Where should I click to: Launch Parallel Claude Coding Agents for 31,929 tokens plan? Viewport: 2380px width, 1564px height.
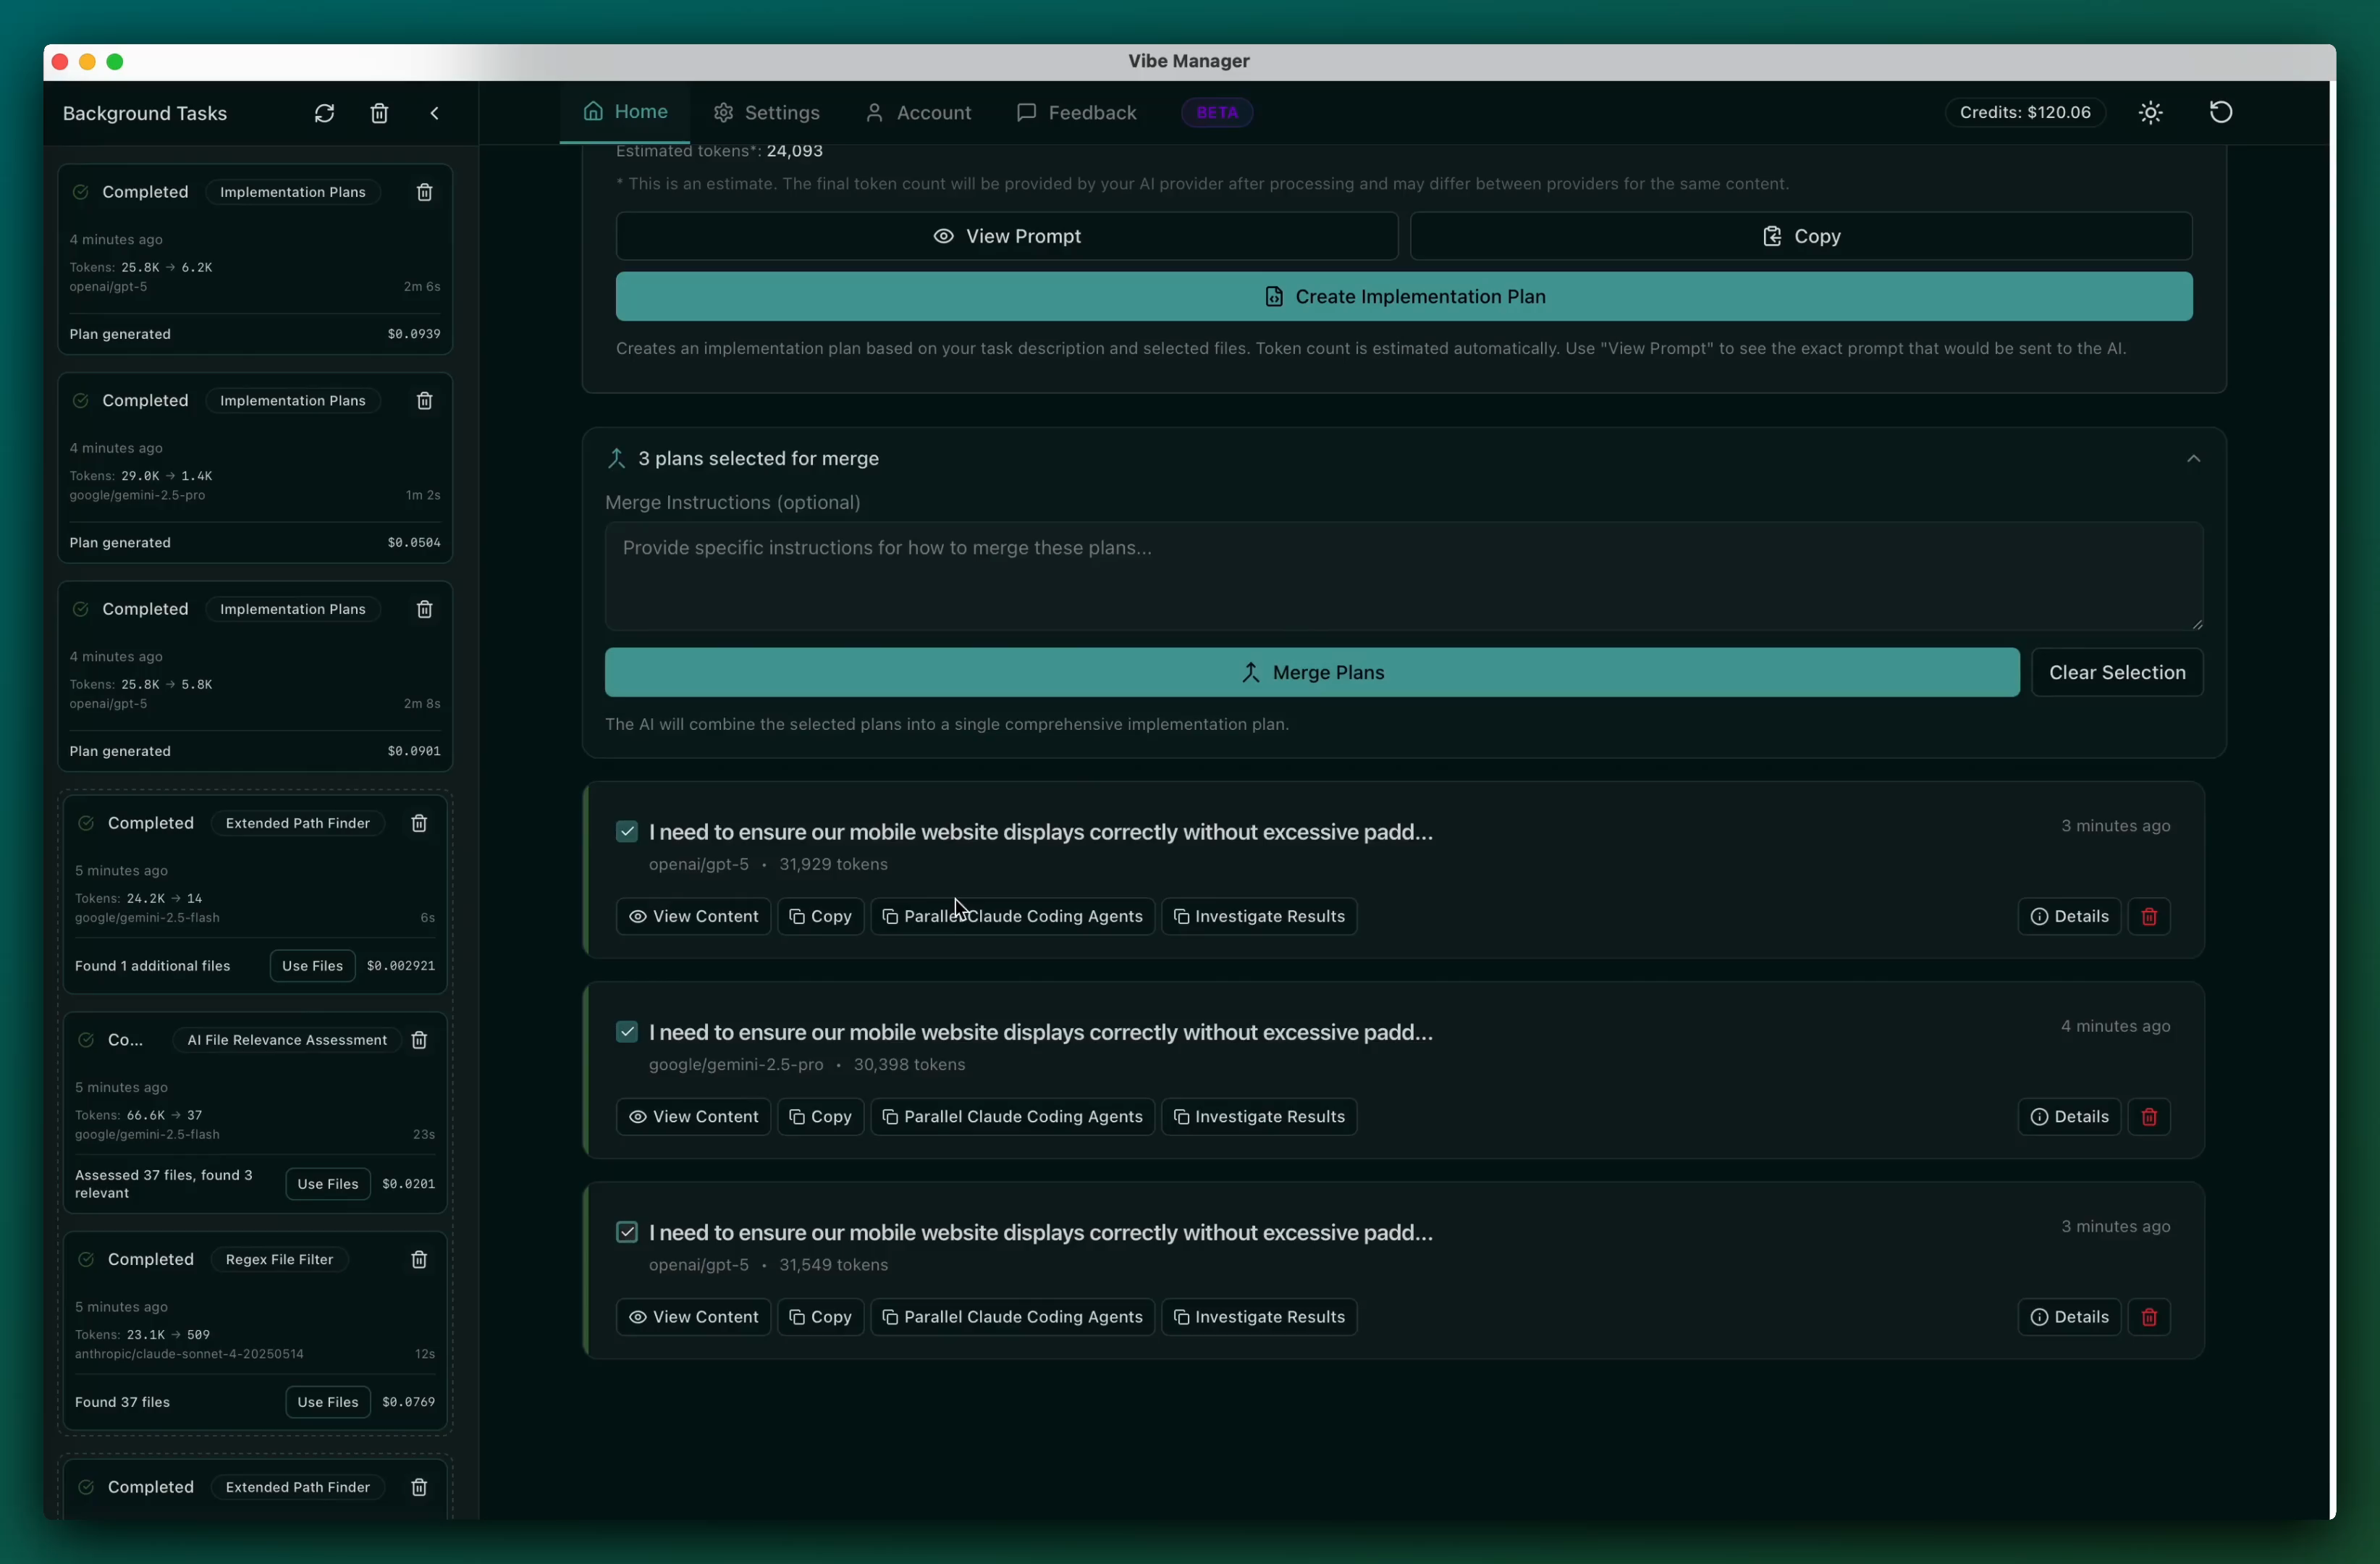pos(1013,916)
